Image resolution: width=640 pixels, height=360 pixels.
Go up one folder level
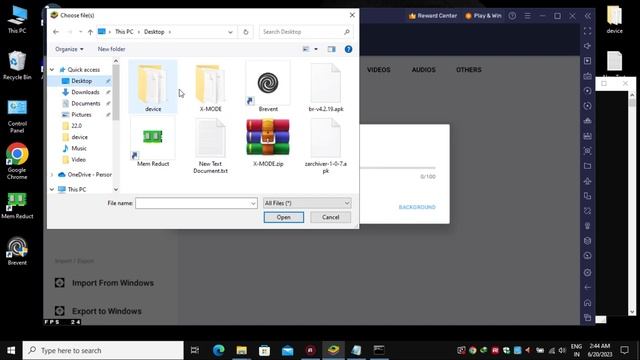pos(90,32)
